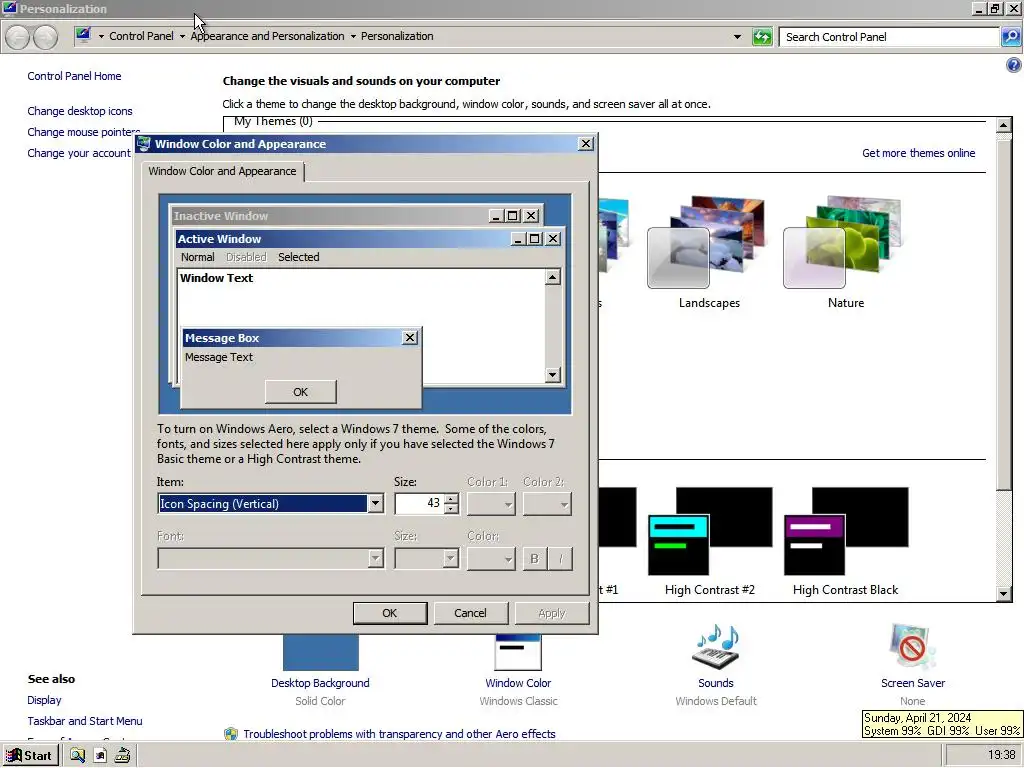Click the troubleshoot shield icon
Screen dimensions: 1024x768
[x=231, y=733]
